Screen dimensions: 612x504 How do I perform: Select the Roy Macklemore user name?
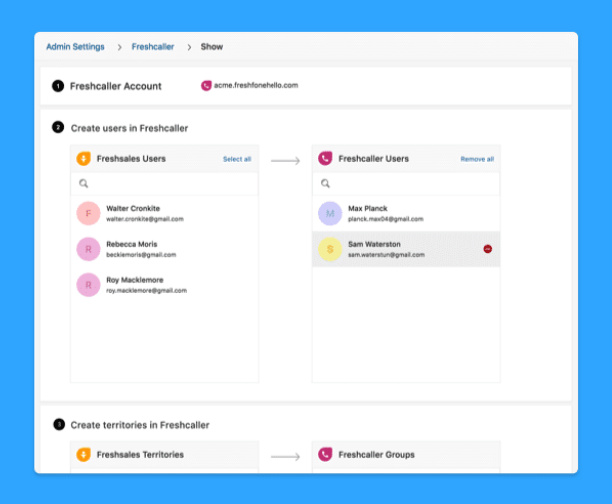pos(135,280)
